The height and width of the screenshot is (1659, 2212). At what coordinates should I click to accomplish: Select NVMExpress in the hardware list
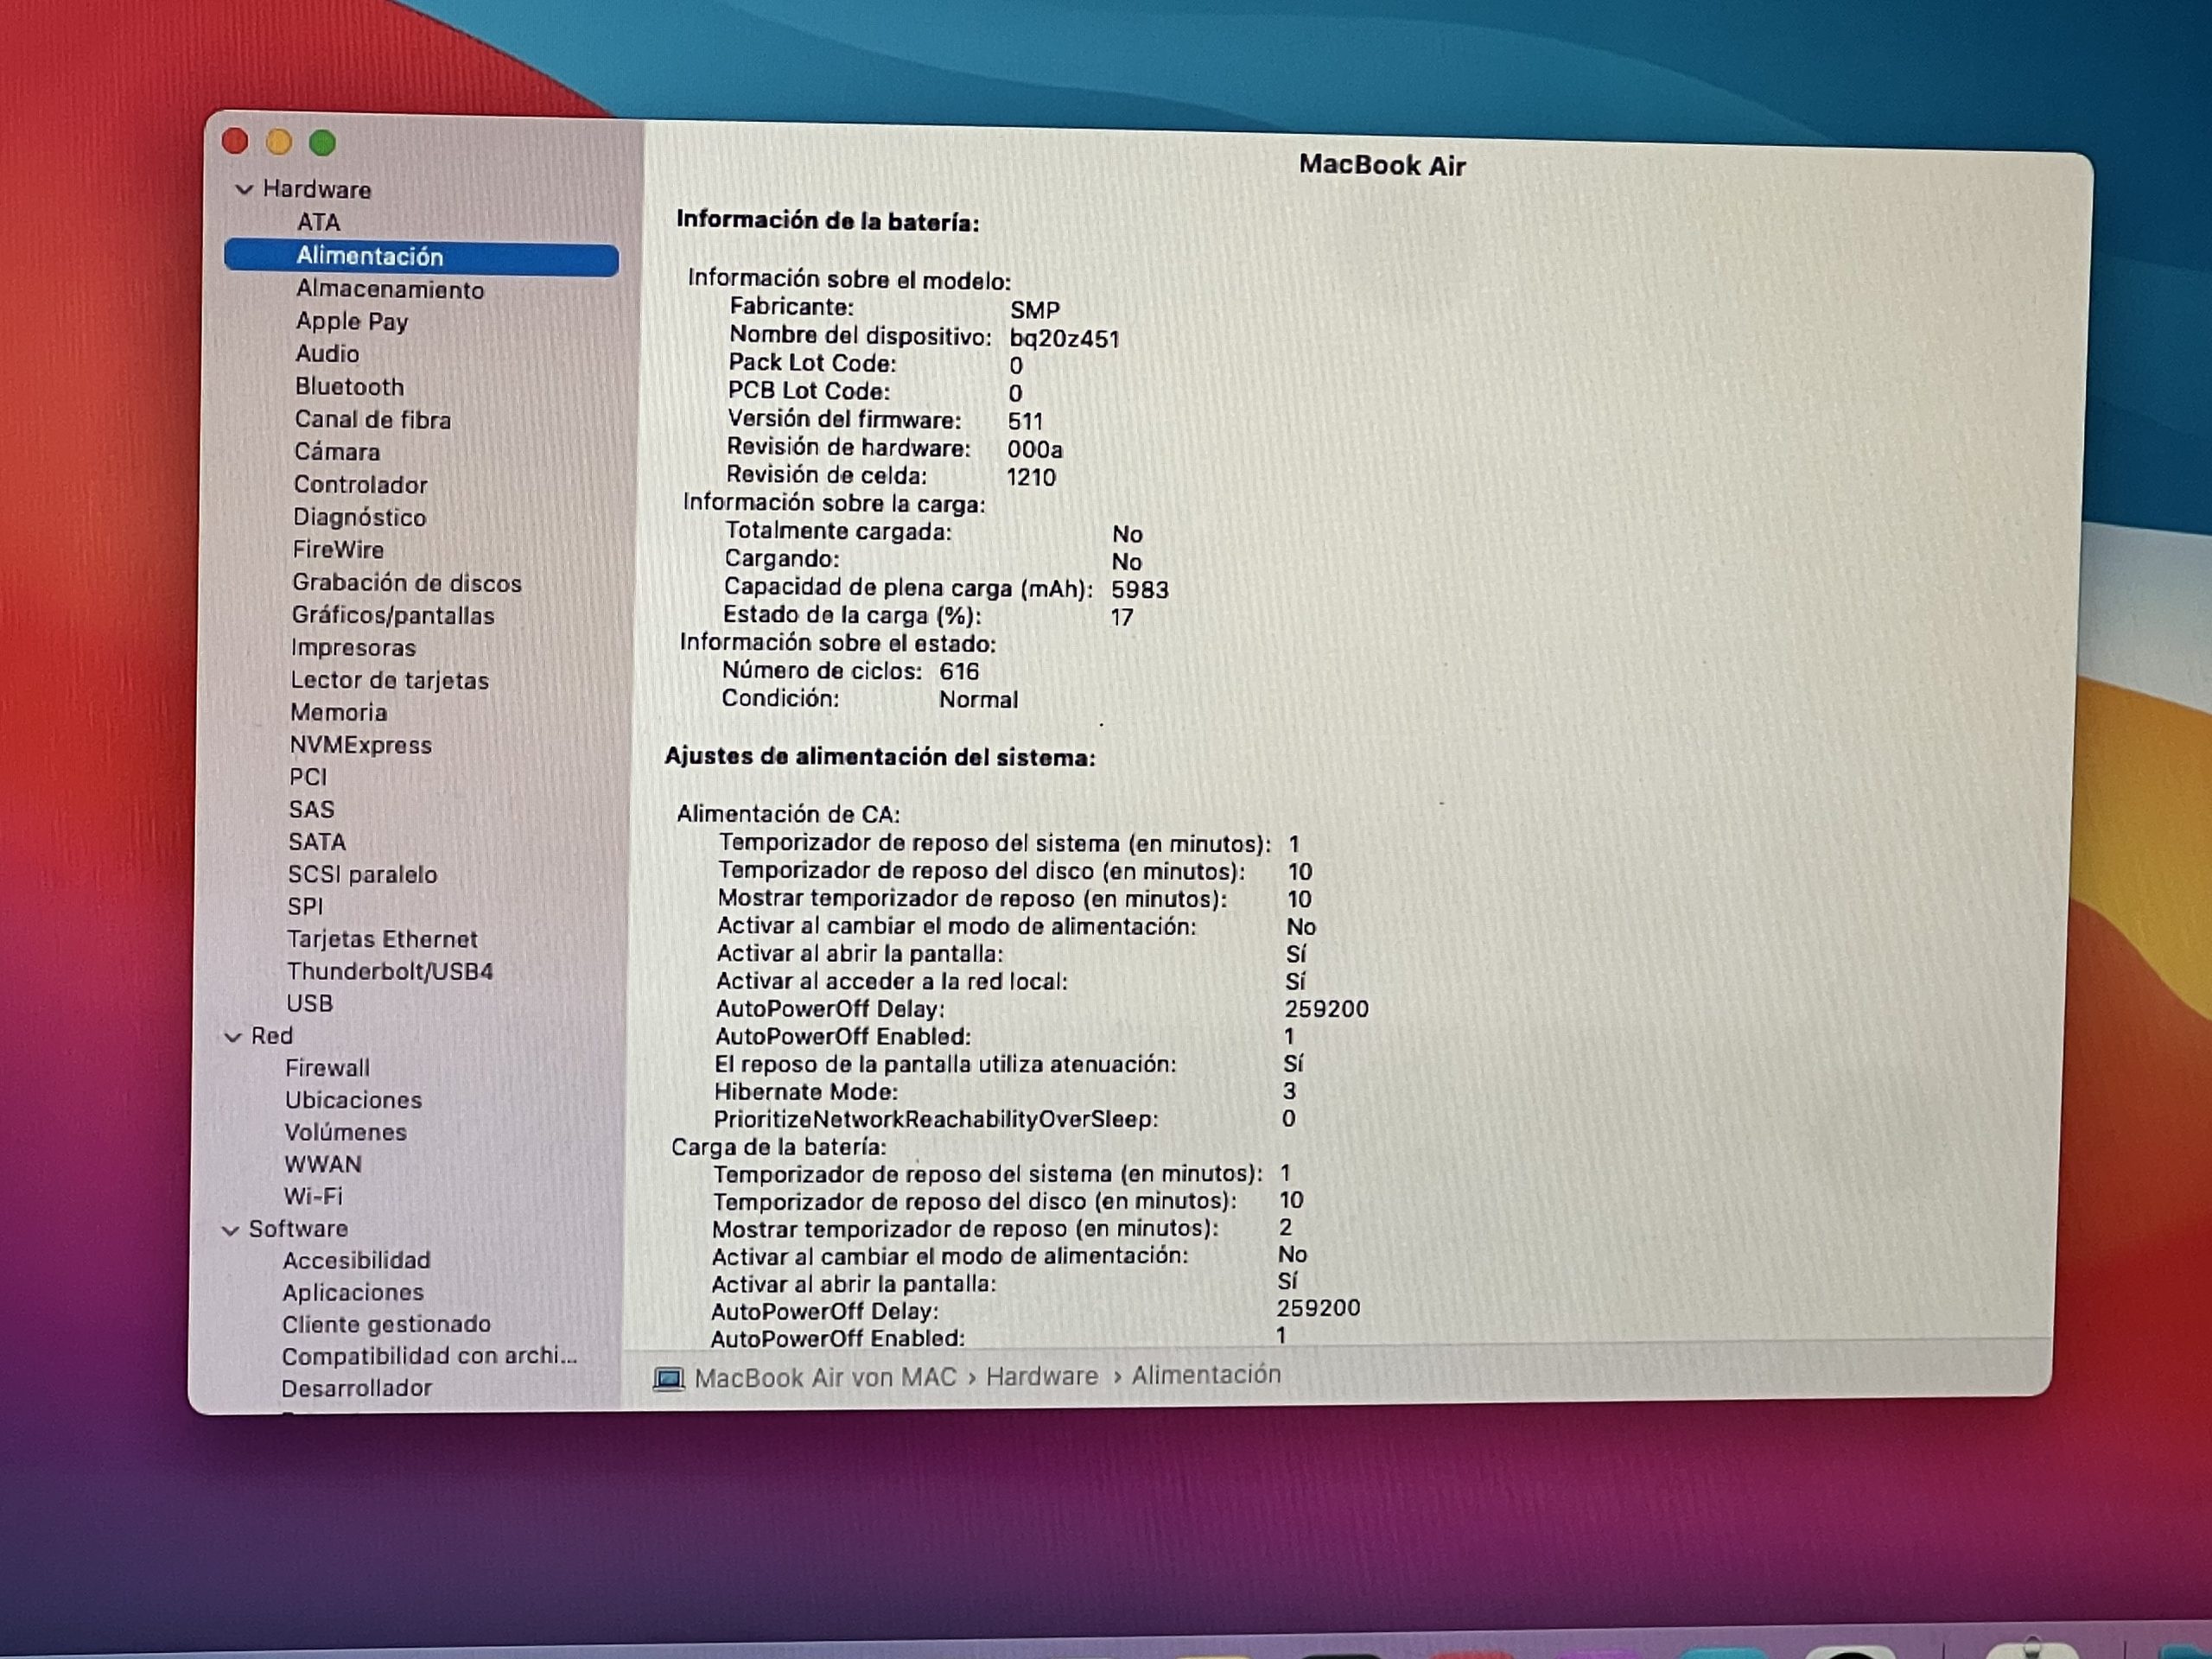click(360, 745)
